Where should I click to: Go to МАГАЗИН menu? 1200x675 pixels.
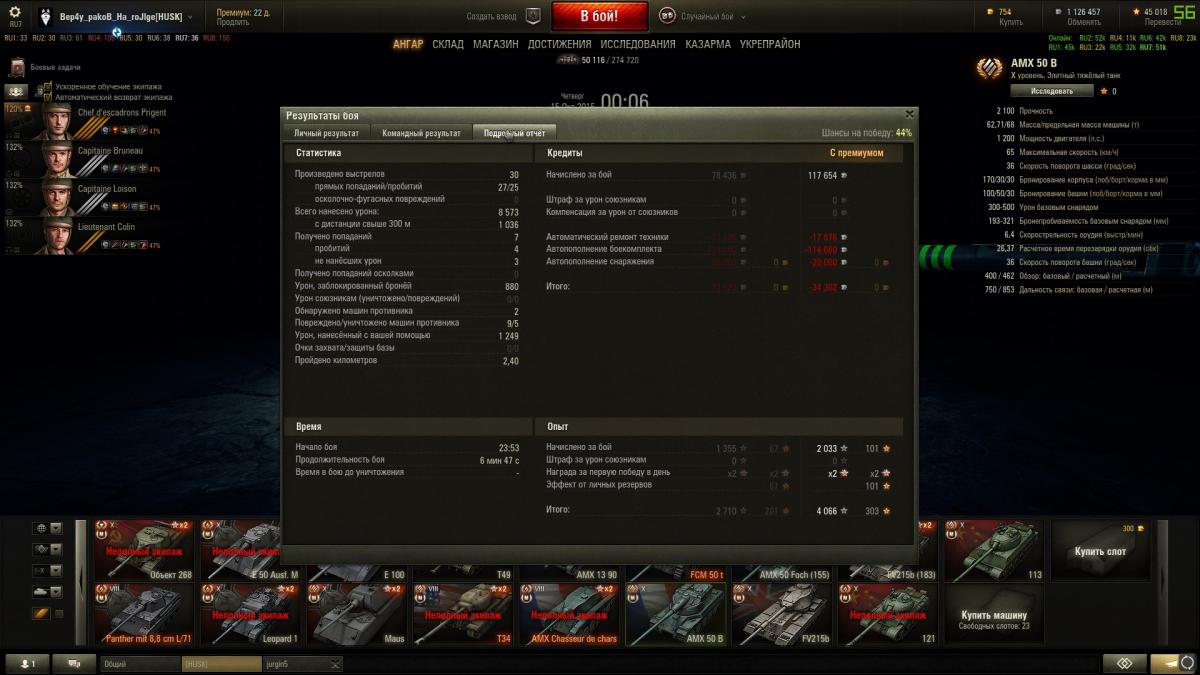tap(496, 45)
